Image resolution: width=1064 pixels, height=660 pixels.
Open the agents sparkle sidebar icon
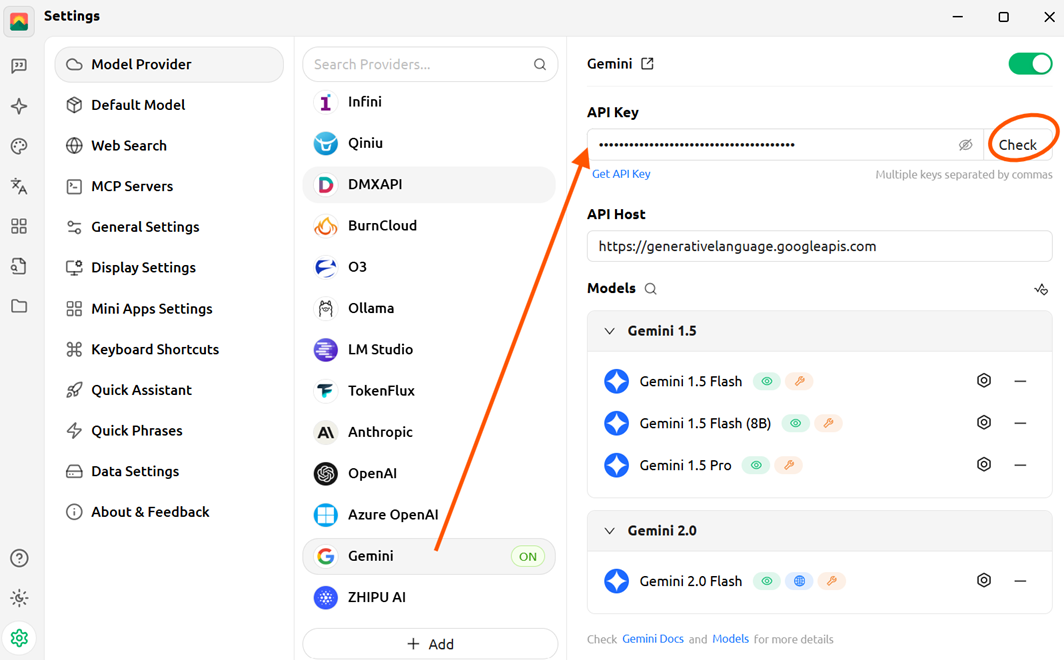pos(19,106)
